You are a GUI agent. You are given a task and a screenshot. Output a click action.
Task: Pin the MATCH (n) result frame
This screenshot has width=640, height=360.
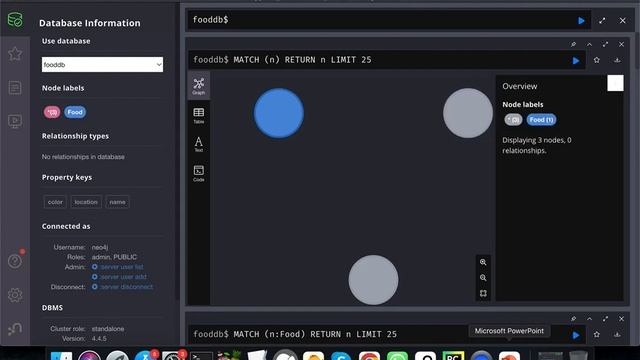coord(573,44)
